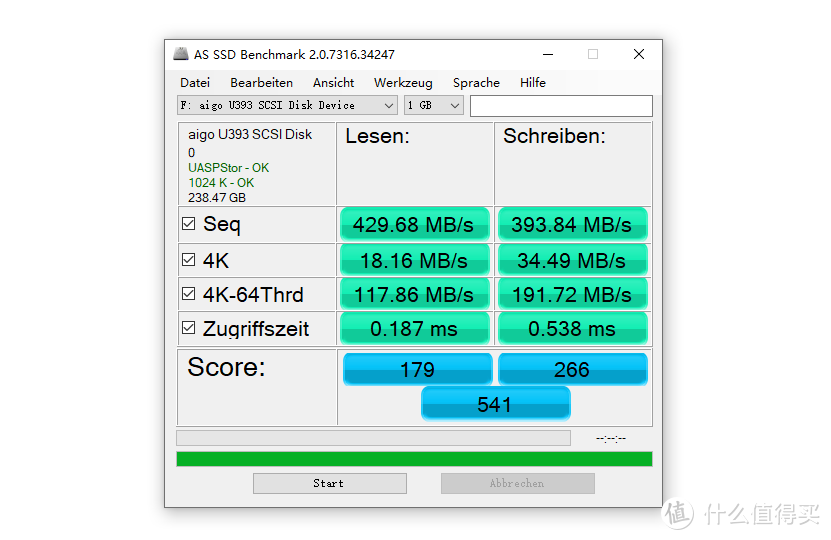Image resolution: width=831 pixels, height=540 pixels.
Task: Close the AS SSD Benchmark window
Action: coord(639,54)
